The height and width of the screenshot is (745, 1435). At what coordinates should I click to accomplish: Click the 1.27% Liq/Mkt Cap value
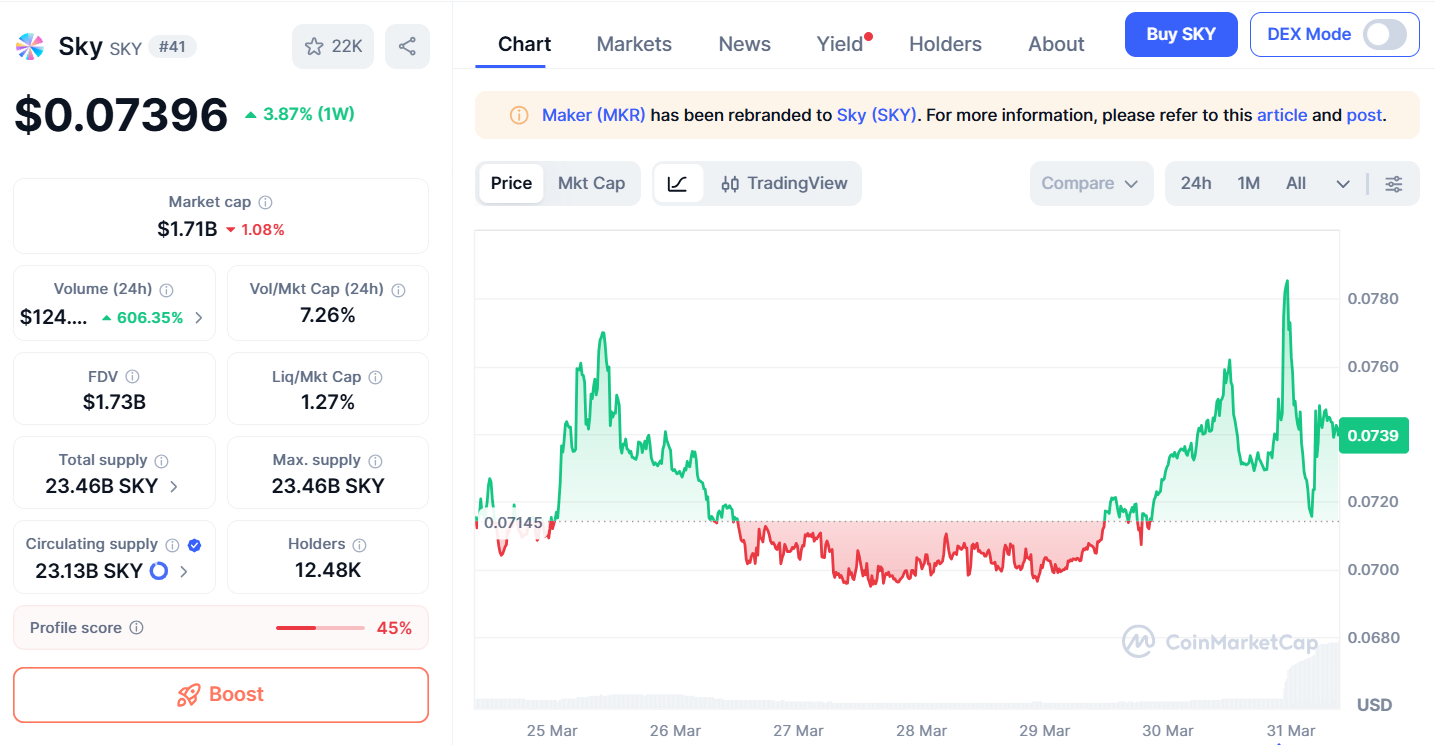(x=328, y=403)
